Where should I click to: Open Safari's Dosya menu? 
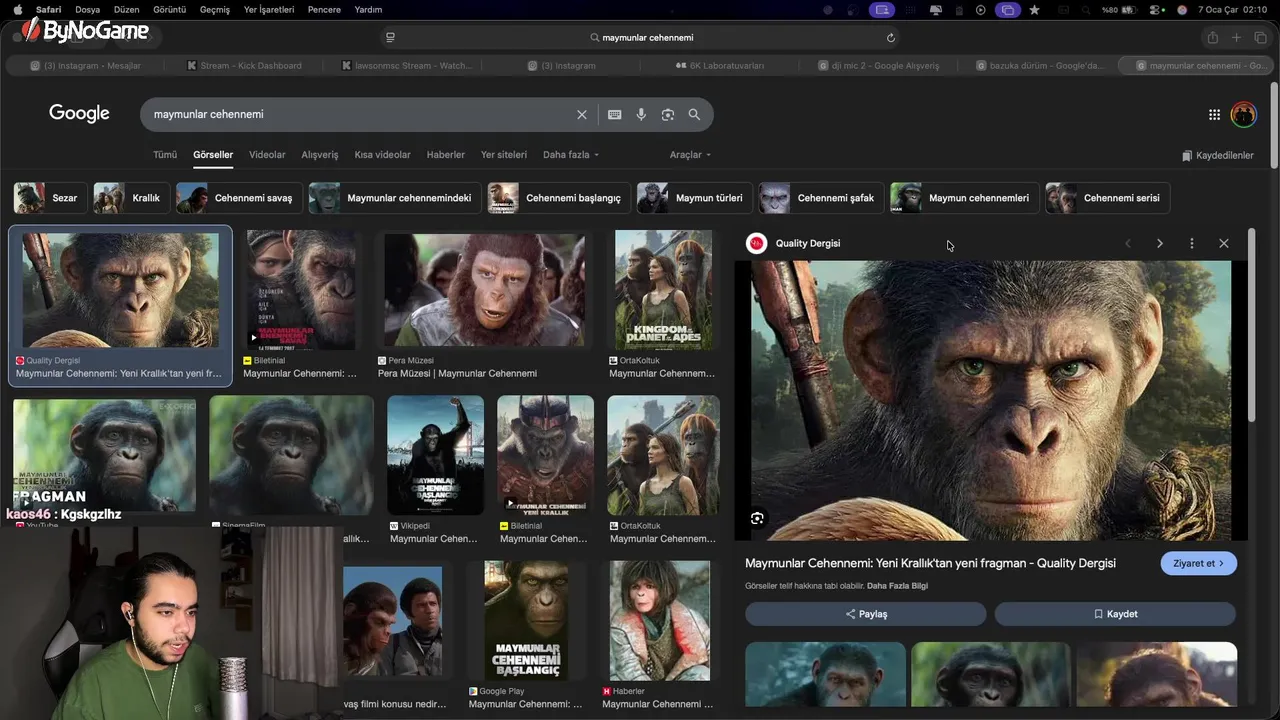pyautogui.click(x=88, y=9)
